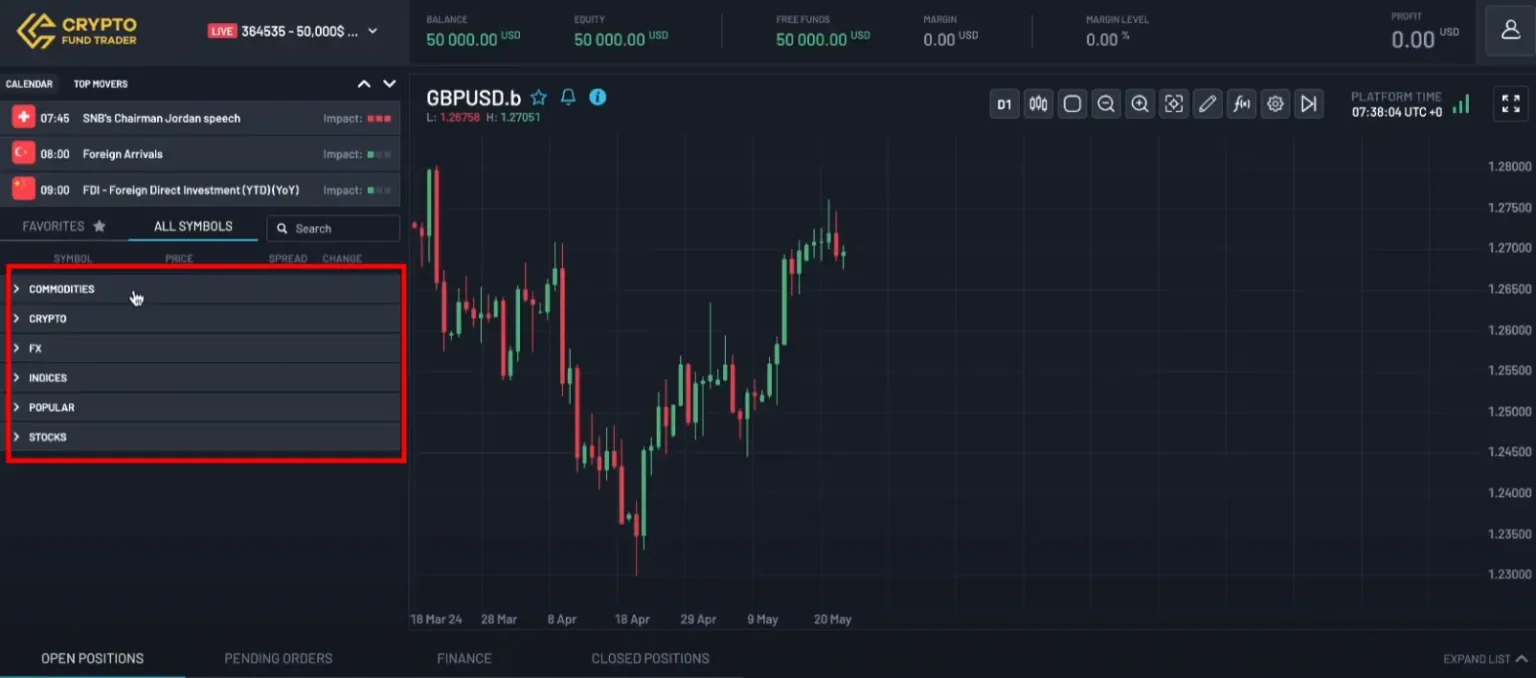Switch to the All Symbols tab
The height and width of the screenshot is (678, 1536).
(x=193, y=227)
